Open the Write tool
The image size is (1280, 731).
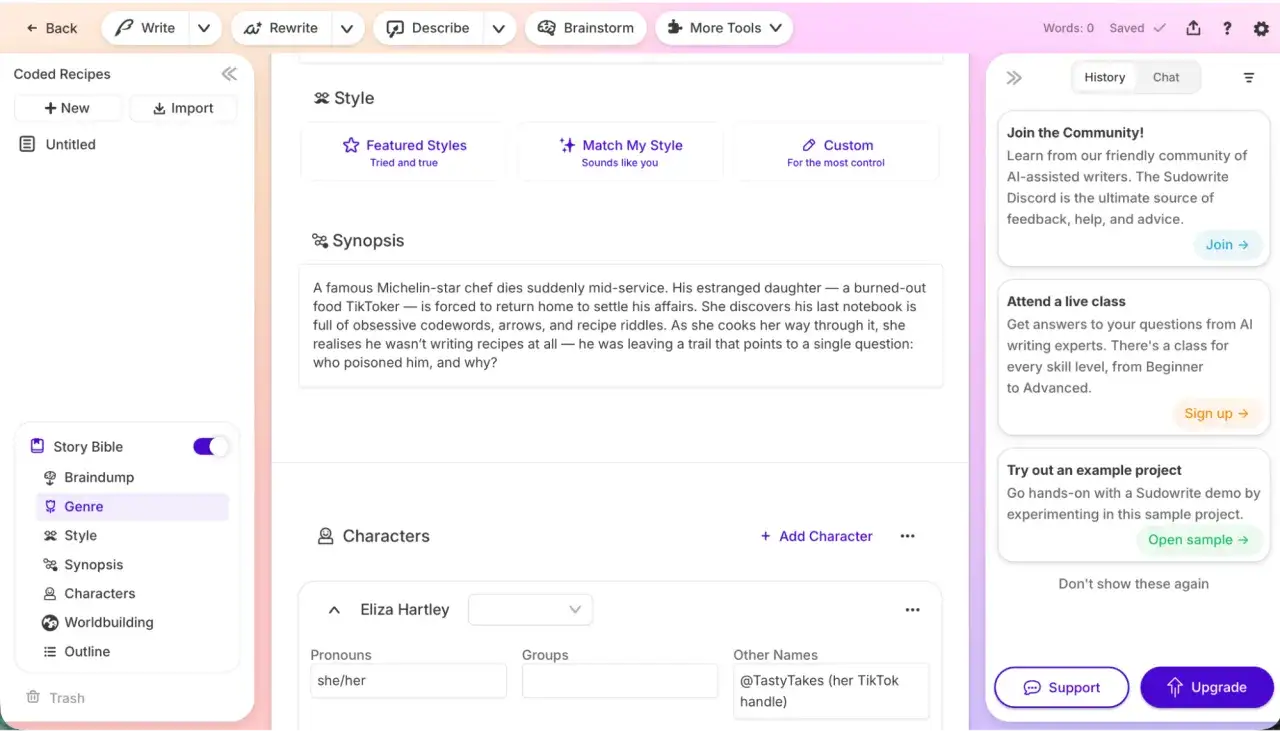tap(145, 28)
